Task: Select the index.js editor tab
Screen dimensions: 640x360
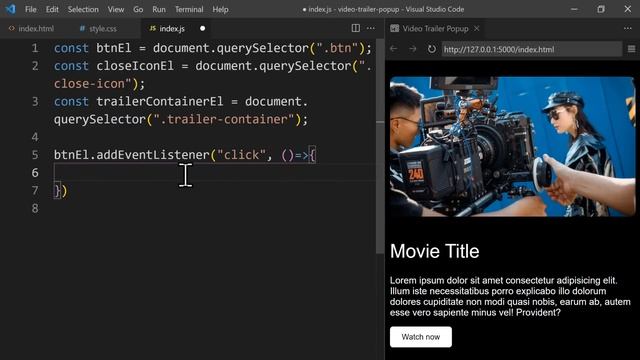Action: point(171,29)
